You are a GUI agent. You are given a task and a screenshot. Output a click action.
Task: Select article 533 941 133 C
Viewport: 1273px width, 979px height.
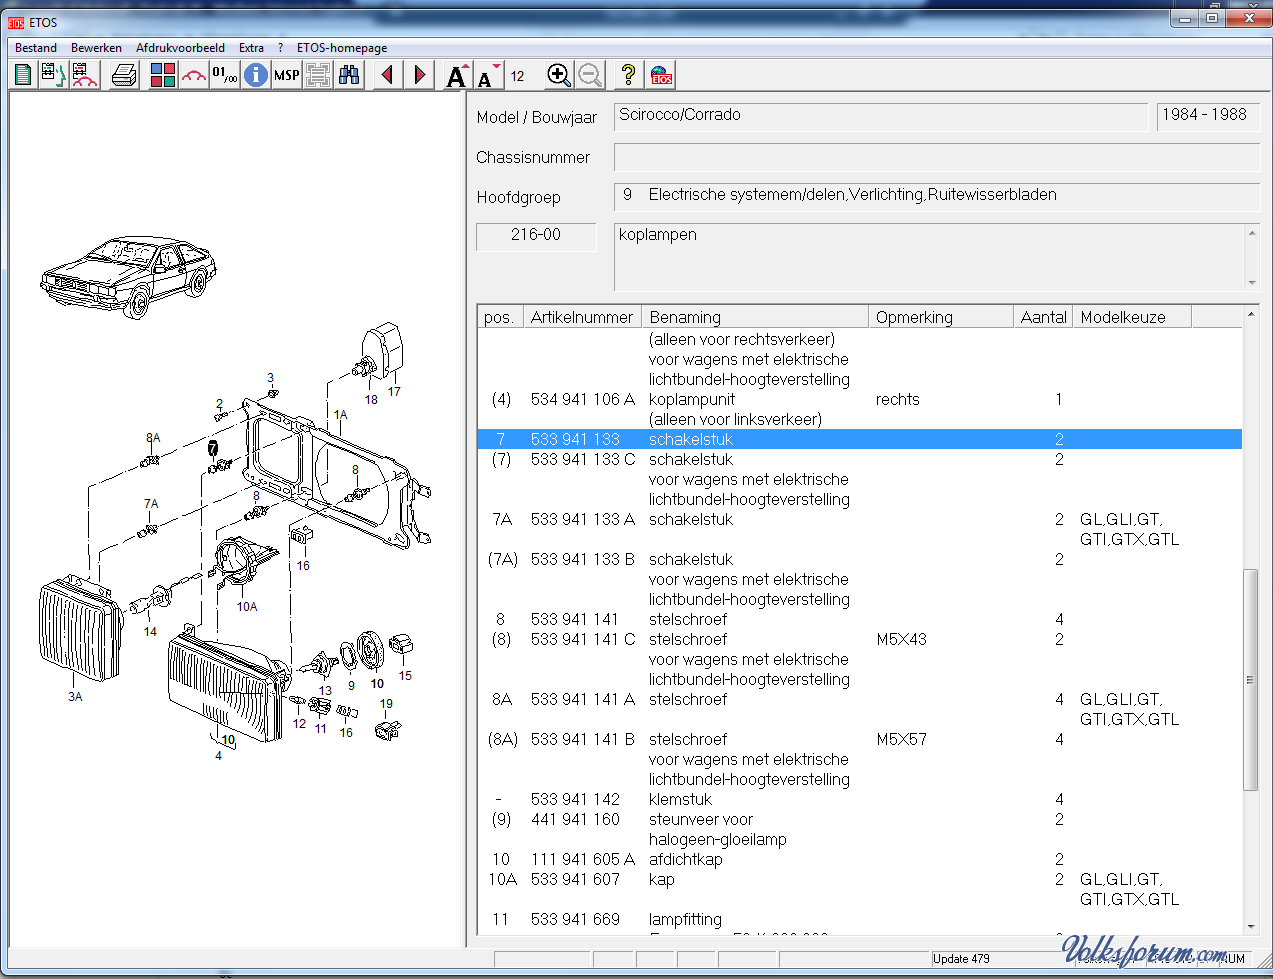[583, 459]
